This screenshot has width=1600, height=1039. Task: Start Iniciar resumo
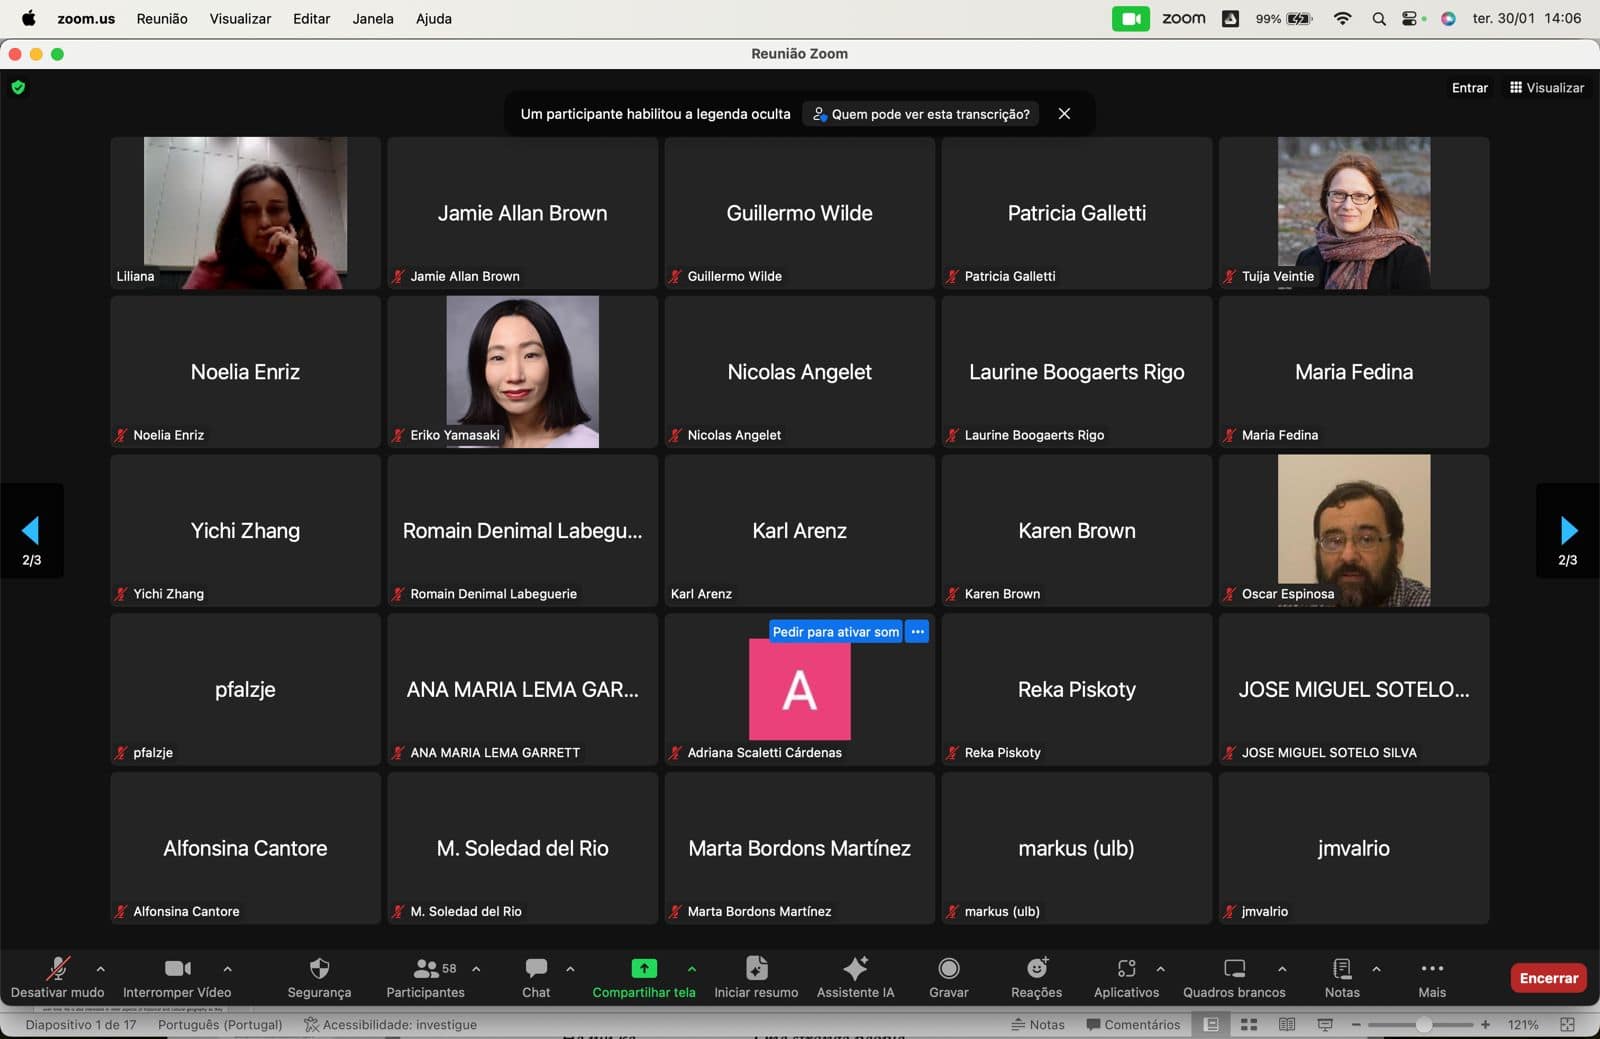[x=756, y=968]
